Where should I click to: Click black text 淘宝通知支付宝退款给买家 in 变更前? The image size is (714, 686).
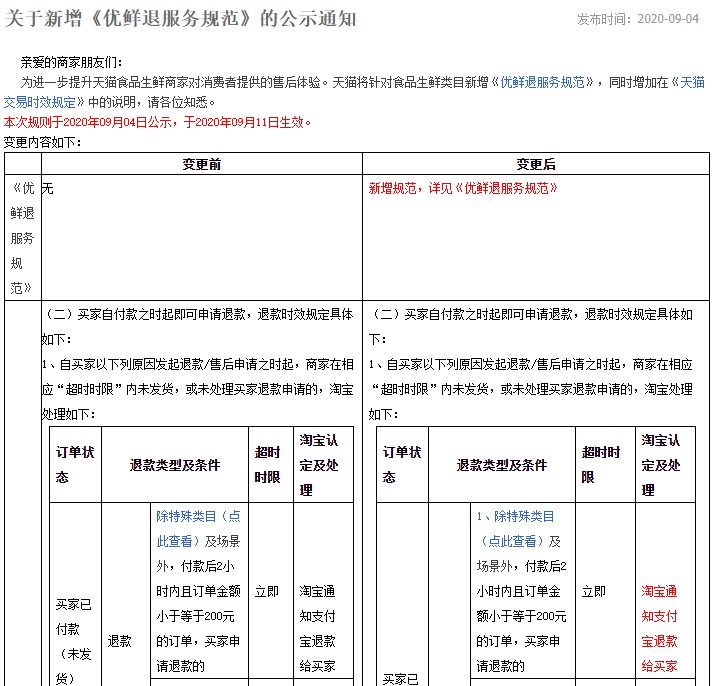317,629
